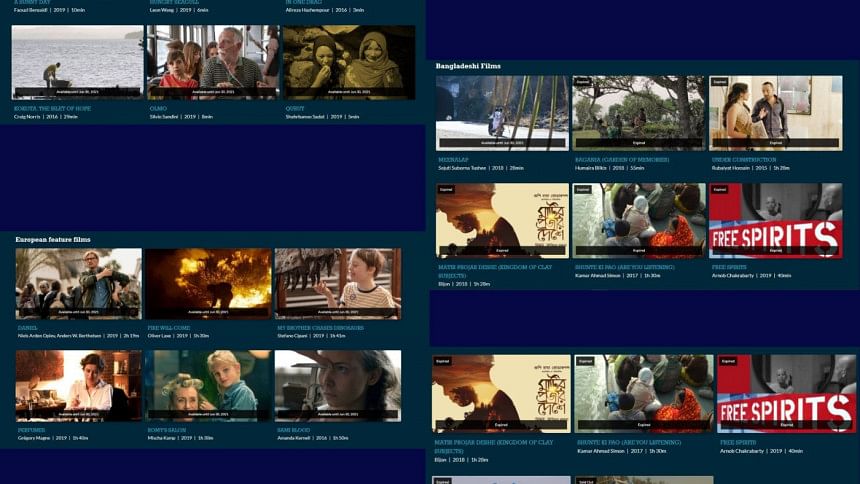Click the PERFUMES title link
Image resolution: width=860 pixels, height=484 pixels.
[x=31, y=430]
